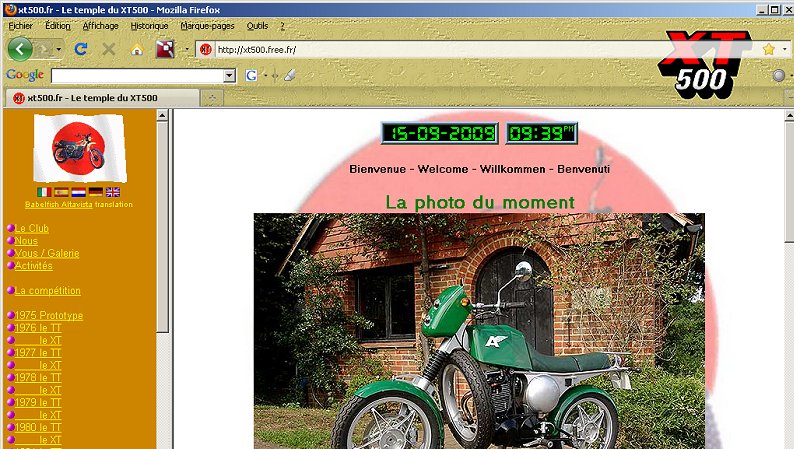The width and height of the screenshot is (794, 449).
Task: Open the 1978 le TT link
Action: point(38,377)
